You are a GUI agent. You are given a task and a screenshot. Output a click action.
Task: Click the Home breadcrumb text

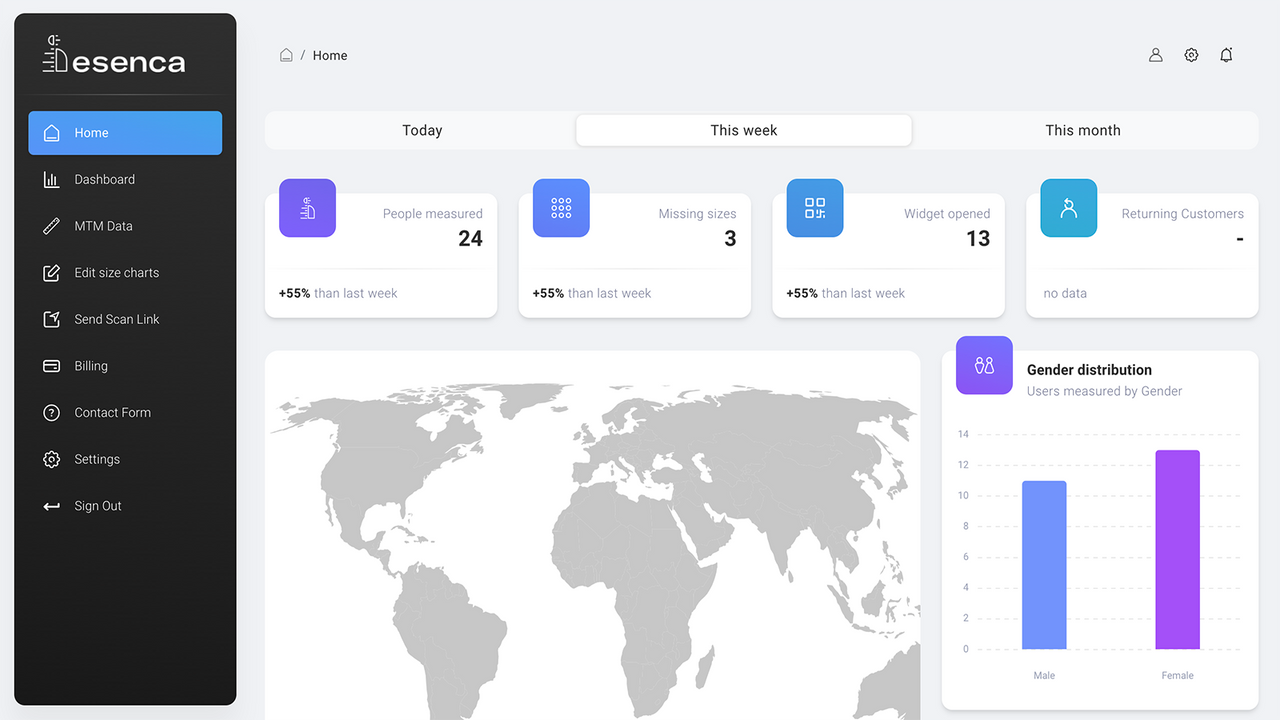click(x=330, y=56)
